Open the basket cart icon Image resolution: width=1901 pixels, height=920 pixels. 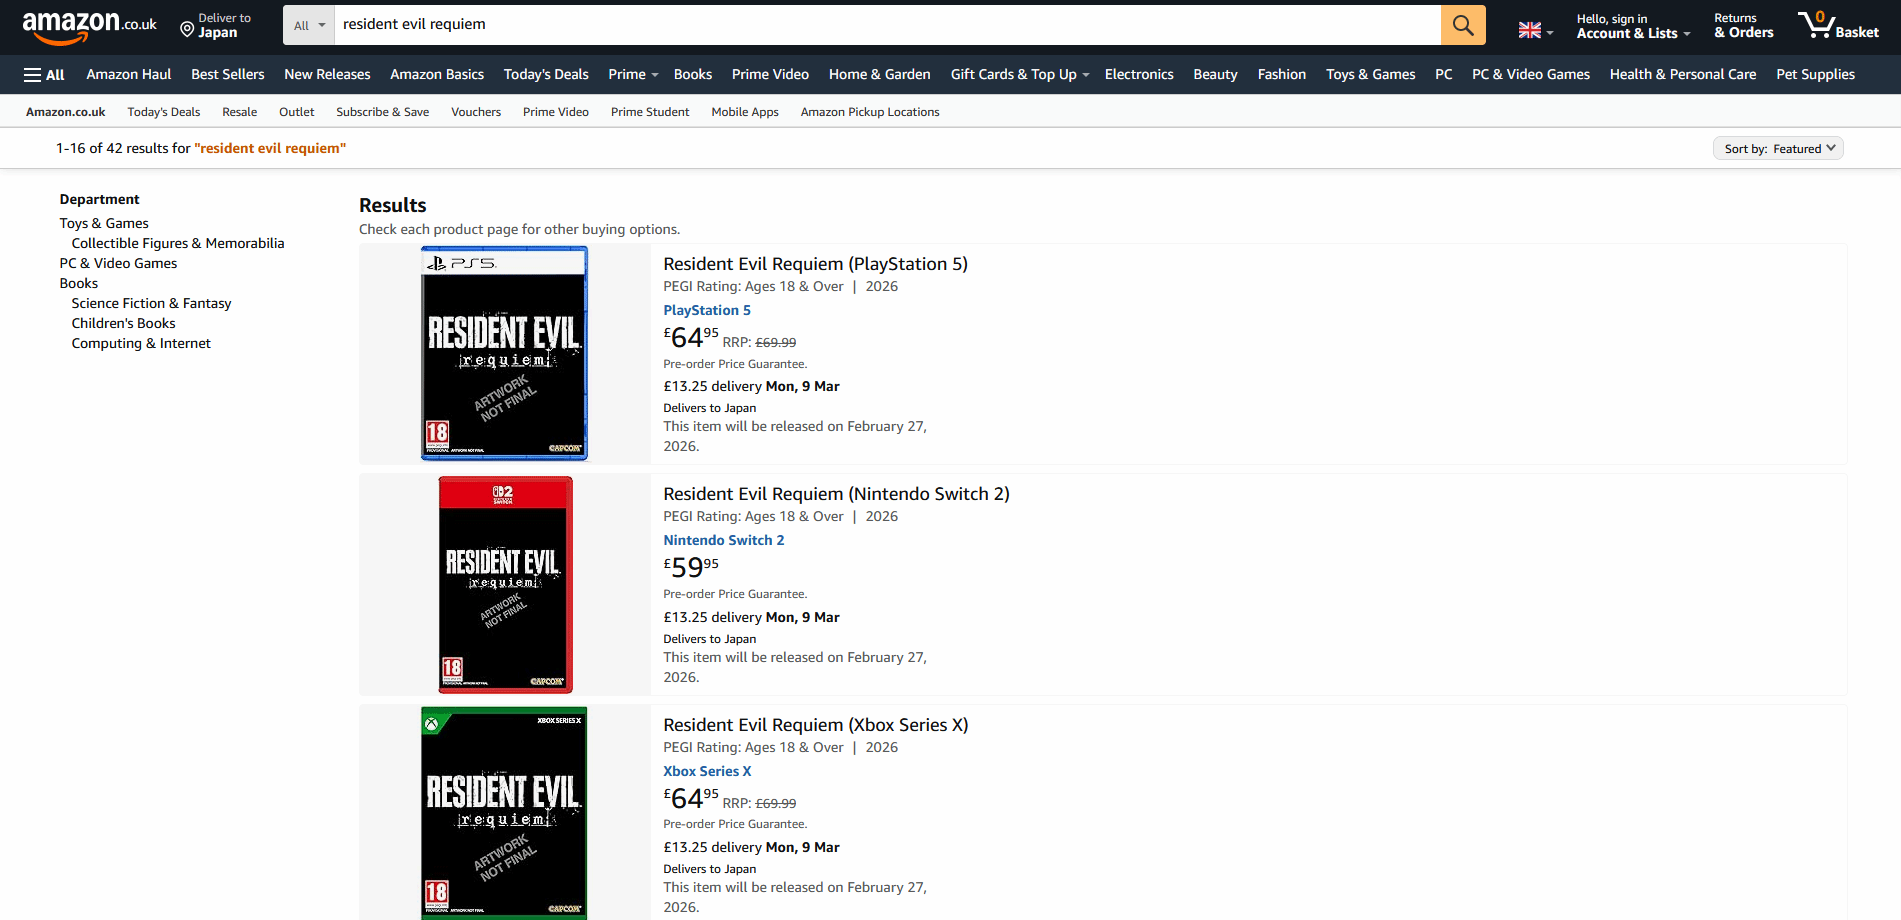tap(1836, 25)
